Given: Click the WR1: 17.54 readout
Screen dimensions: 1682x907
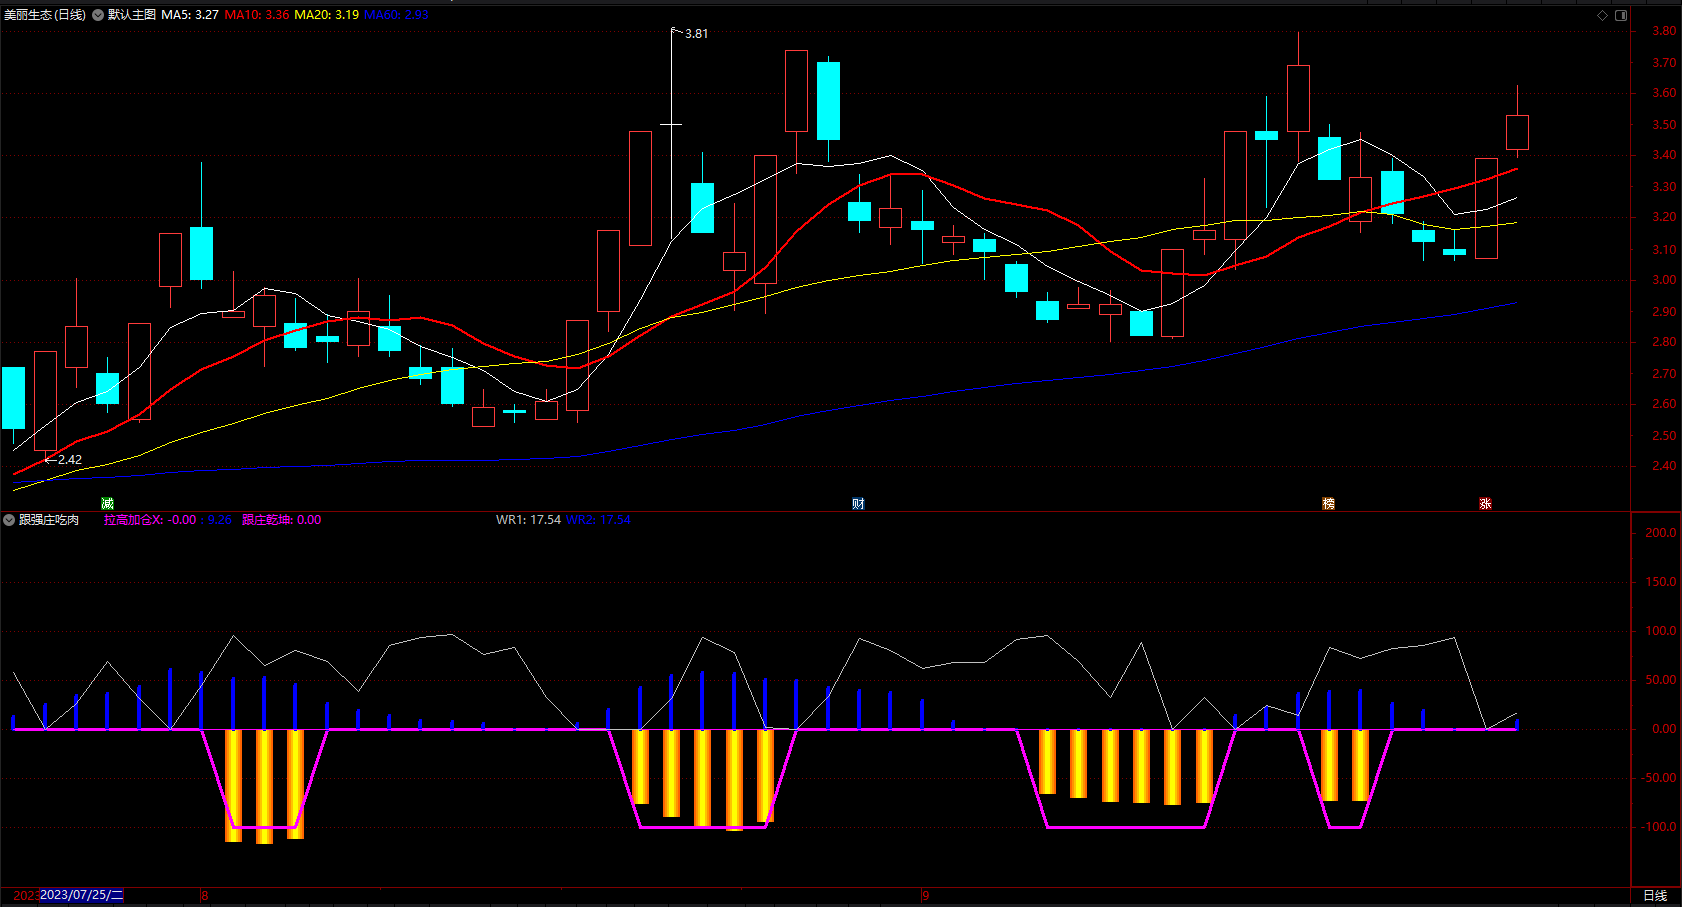Looking at the screenshot, I should click(x=528, y=520).
